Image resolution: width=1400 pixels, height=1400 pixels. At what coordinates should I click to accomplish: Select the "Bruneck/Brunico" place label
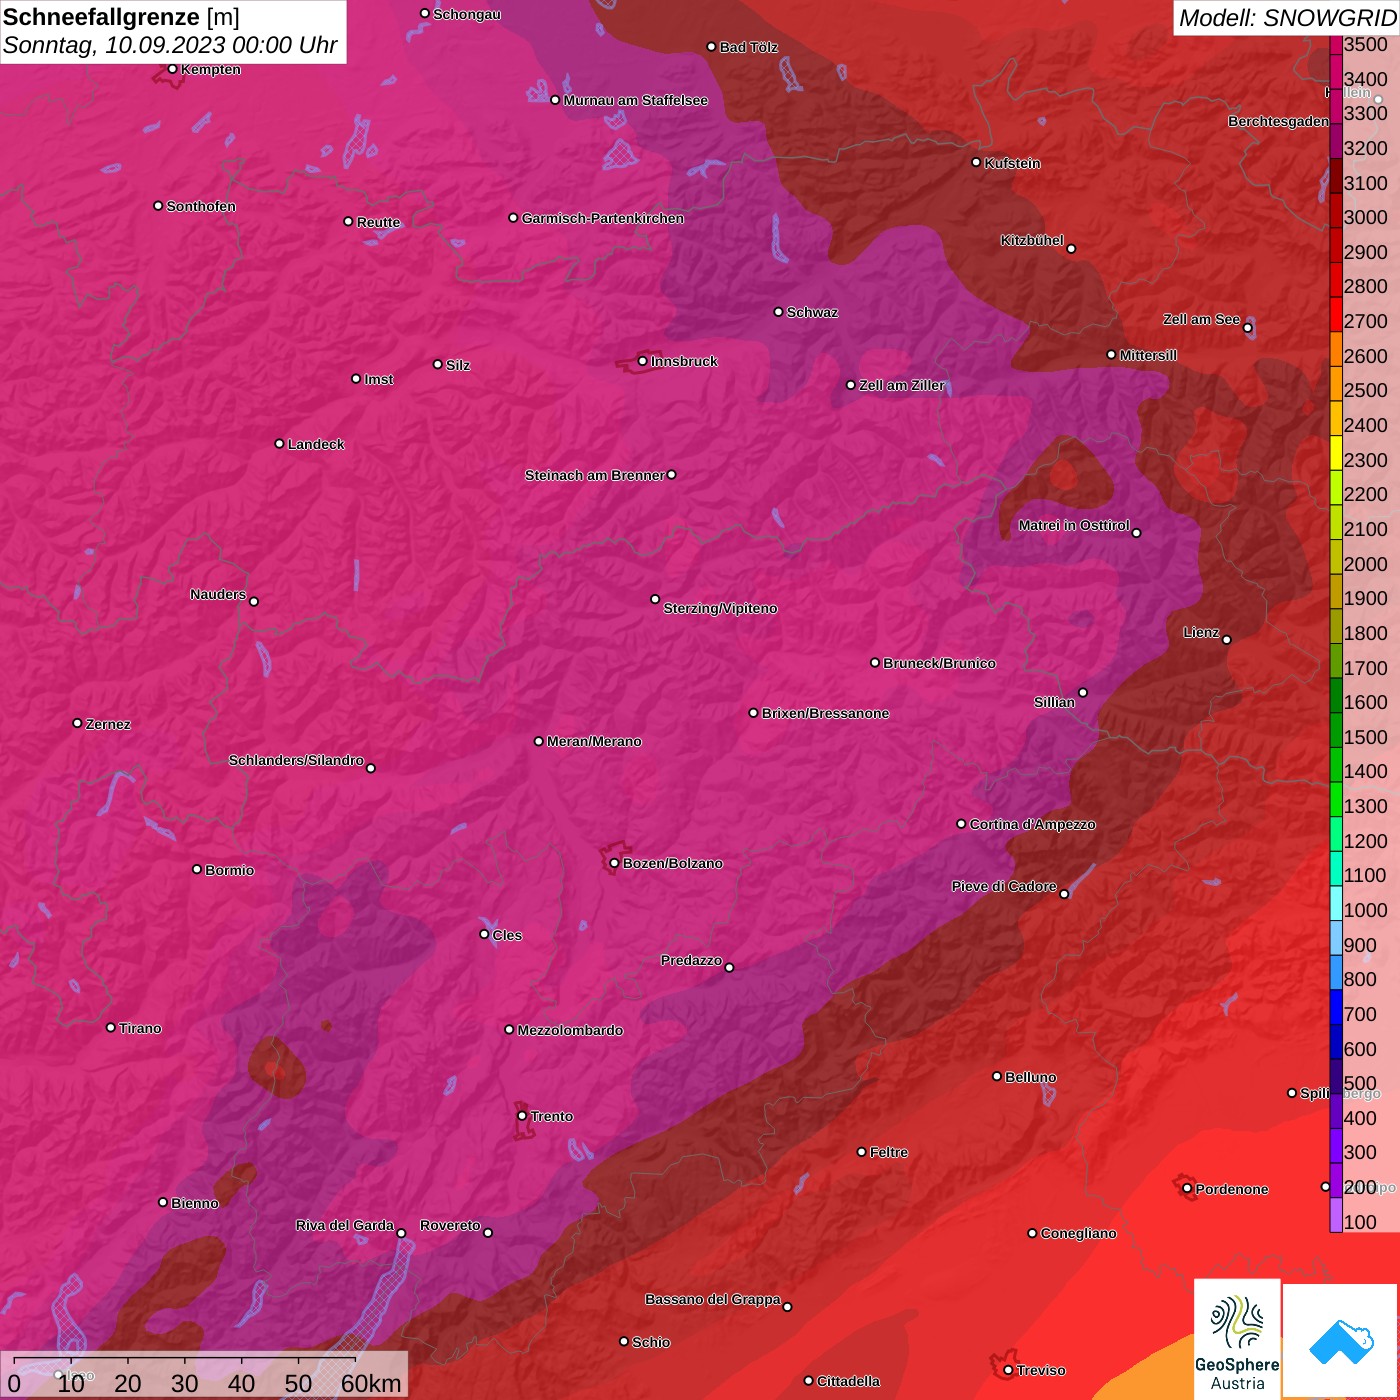pyautogui.click(x=939, y=663)
